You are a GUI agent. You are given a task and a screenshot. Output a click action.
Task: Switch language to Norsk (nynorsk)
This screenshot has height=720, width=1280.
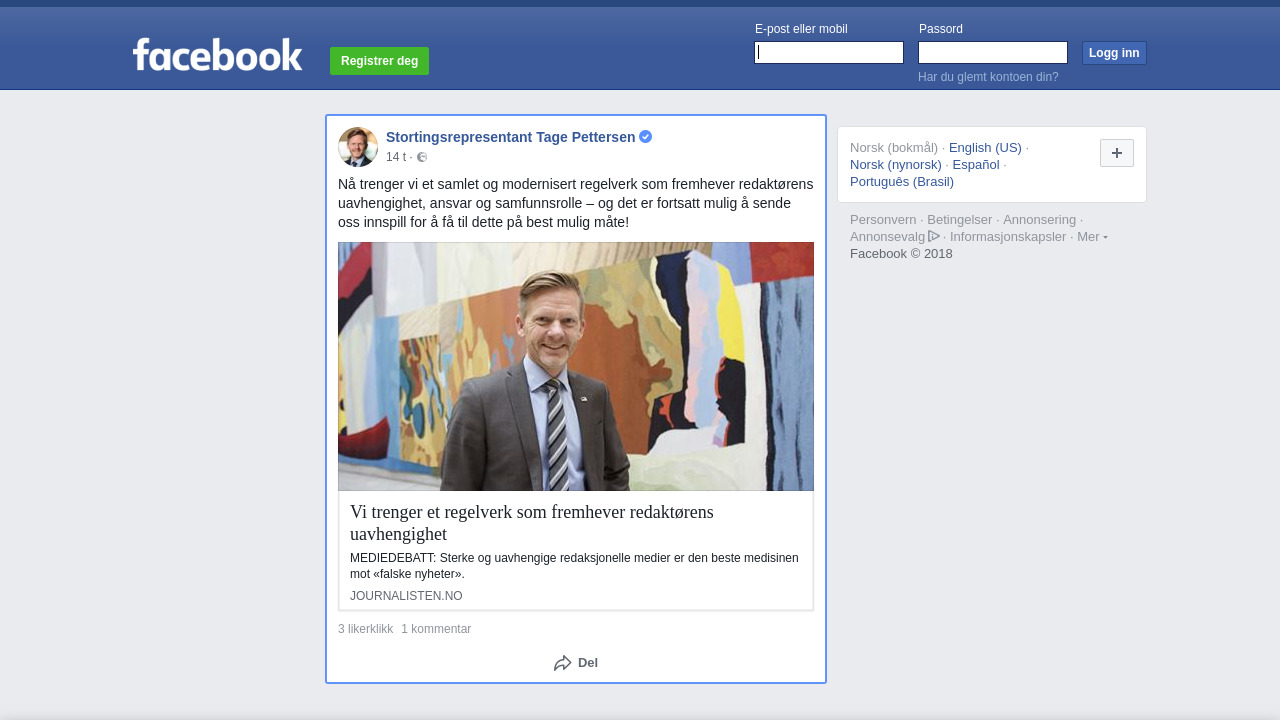pos(895,164)
